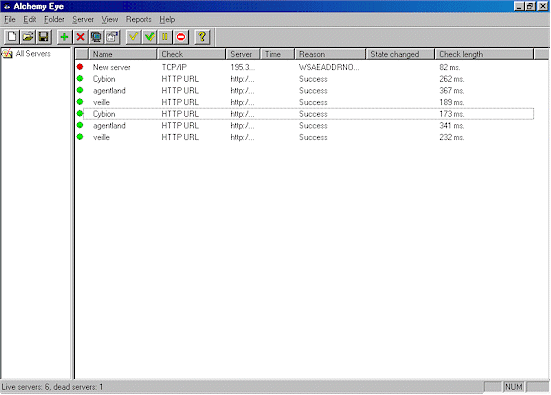Open the Help menu
Screen dimensions: 551x395
tap(167, 19)
